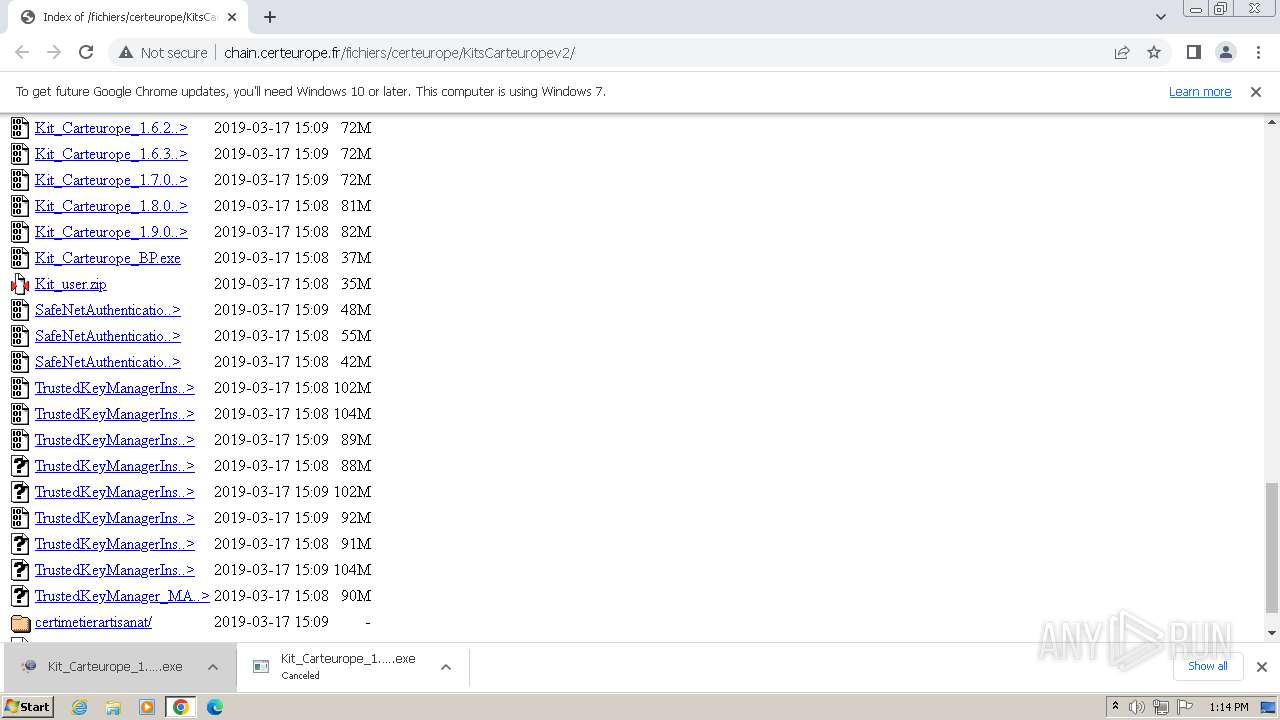Open the certimetierartisanat/ folder
1280x720 pixels.
(x=93, y=622)
